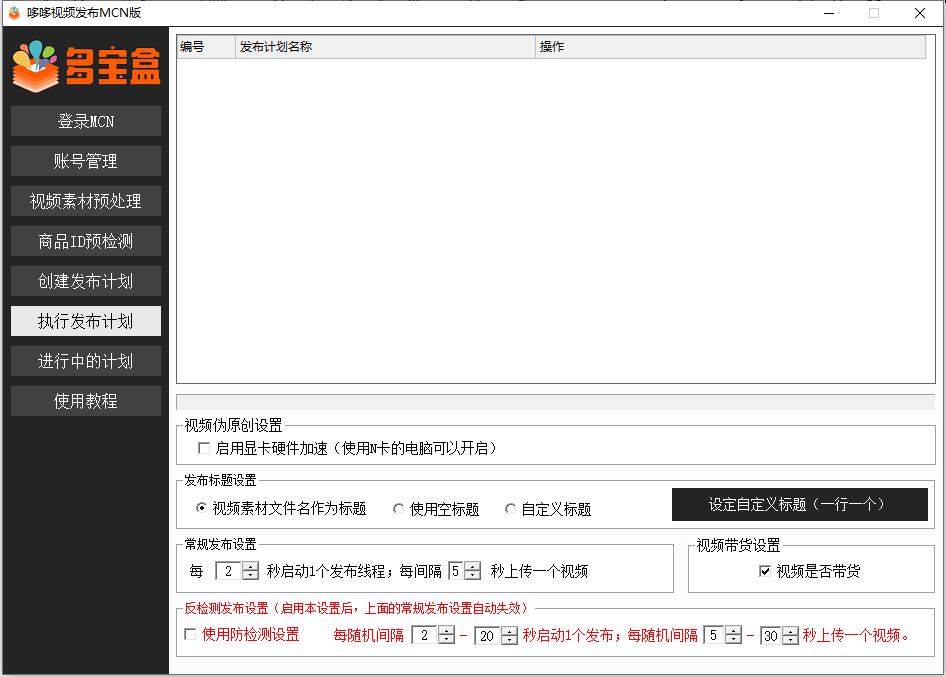Choose the 自定义标题 radio option
The width and height of the screenshot is (946, 677).
click(510, 509)
